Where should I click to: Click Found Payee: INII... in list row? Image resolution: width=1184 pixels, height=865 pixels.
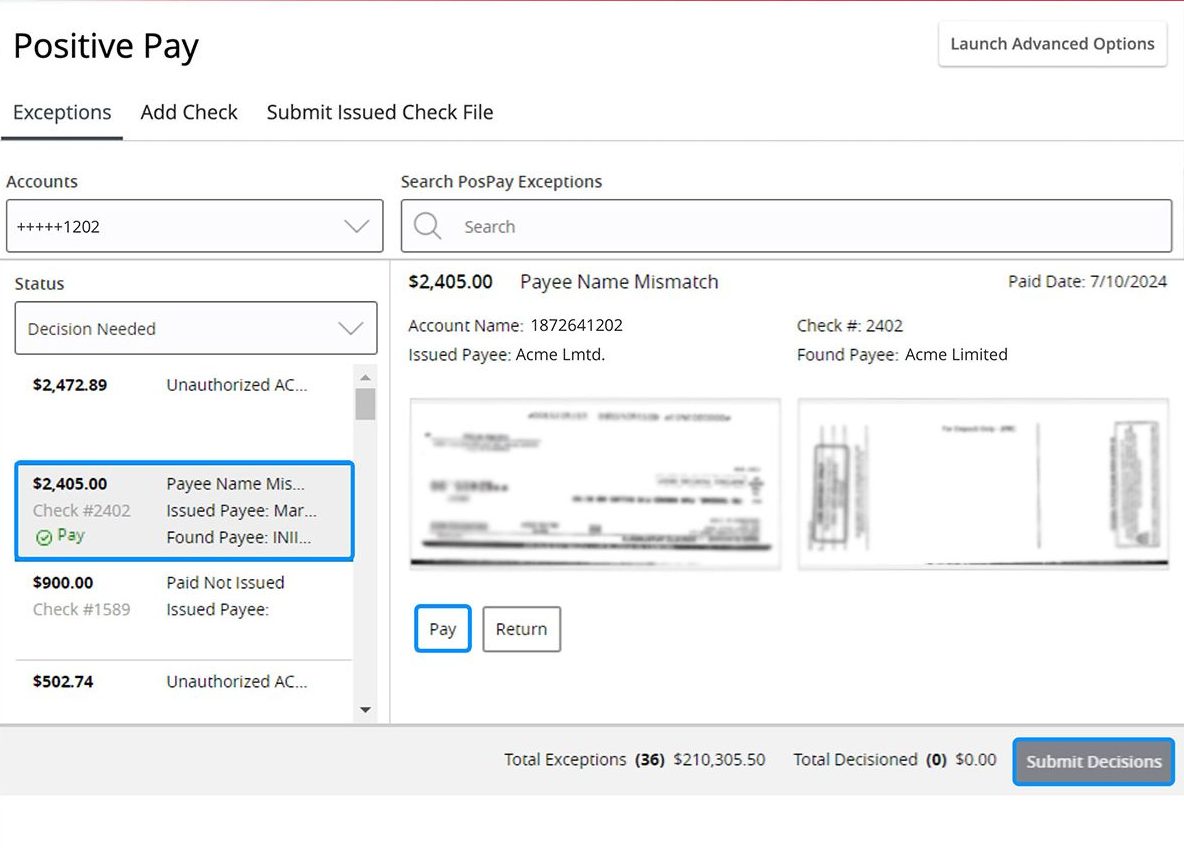coord(239,537)
